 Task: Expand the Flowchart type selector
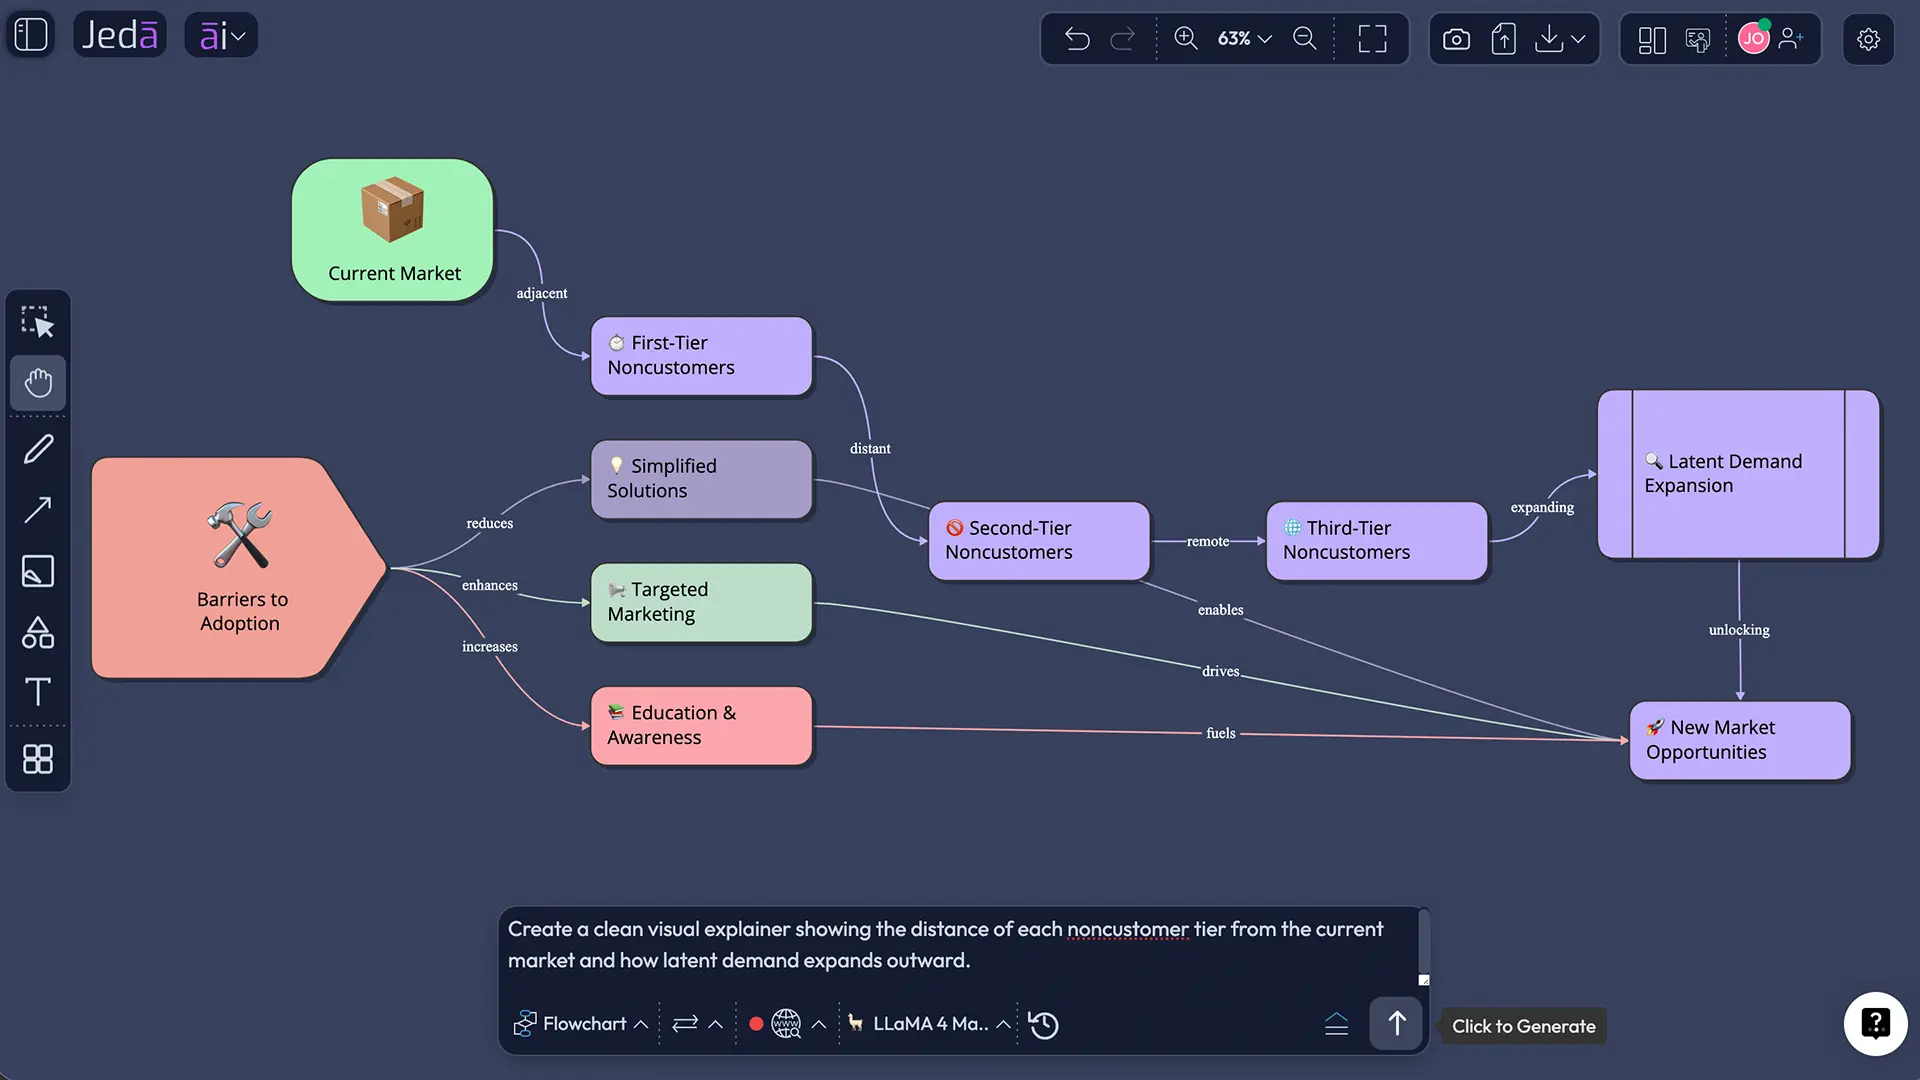click(581, 1024)
